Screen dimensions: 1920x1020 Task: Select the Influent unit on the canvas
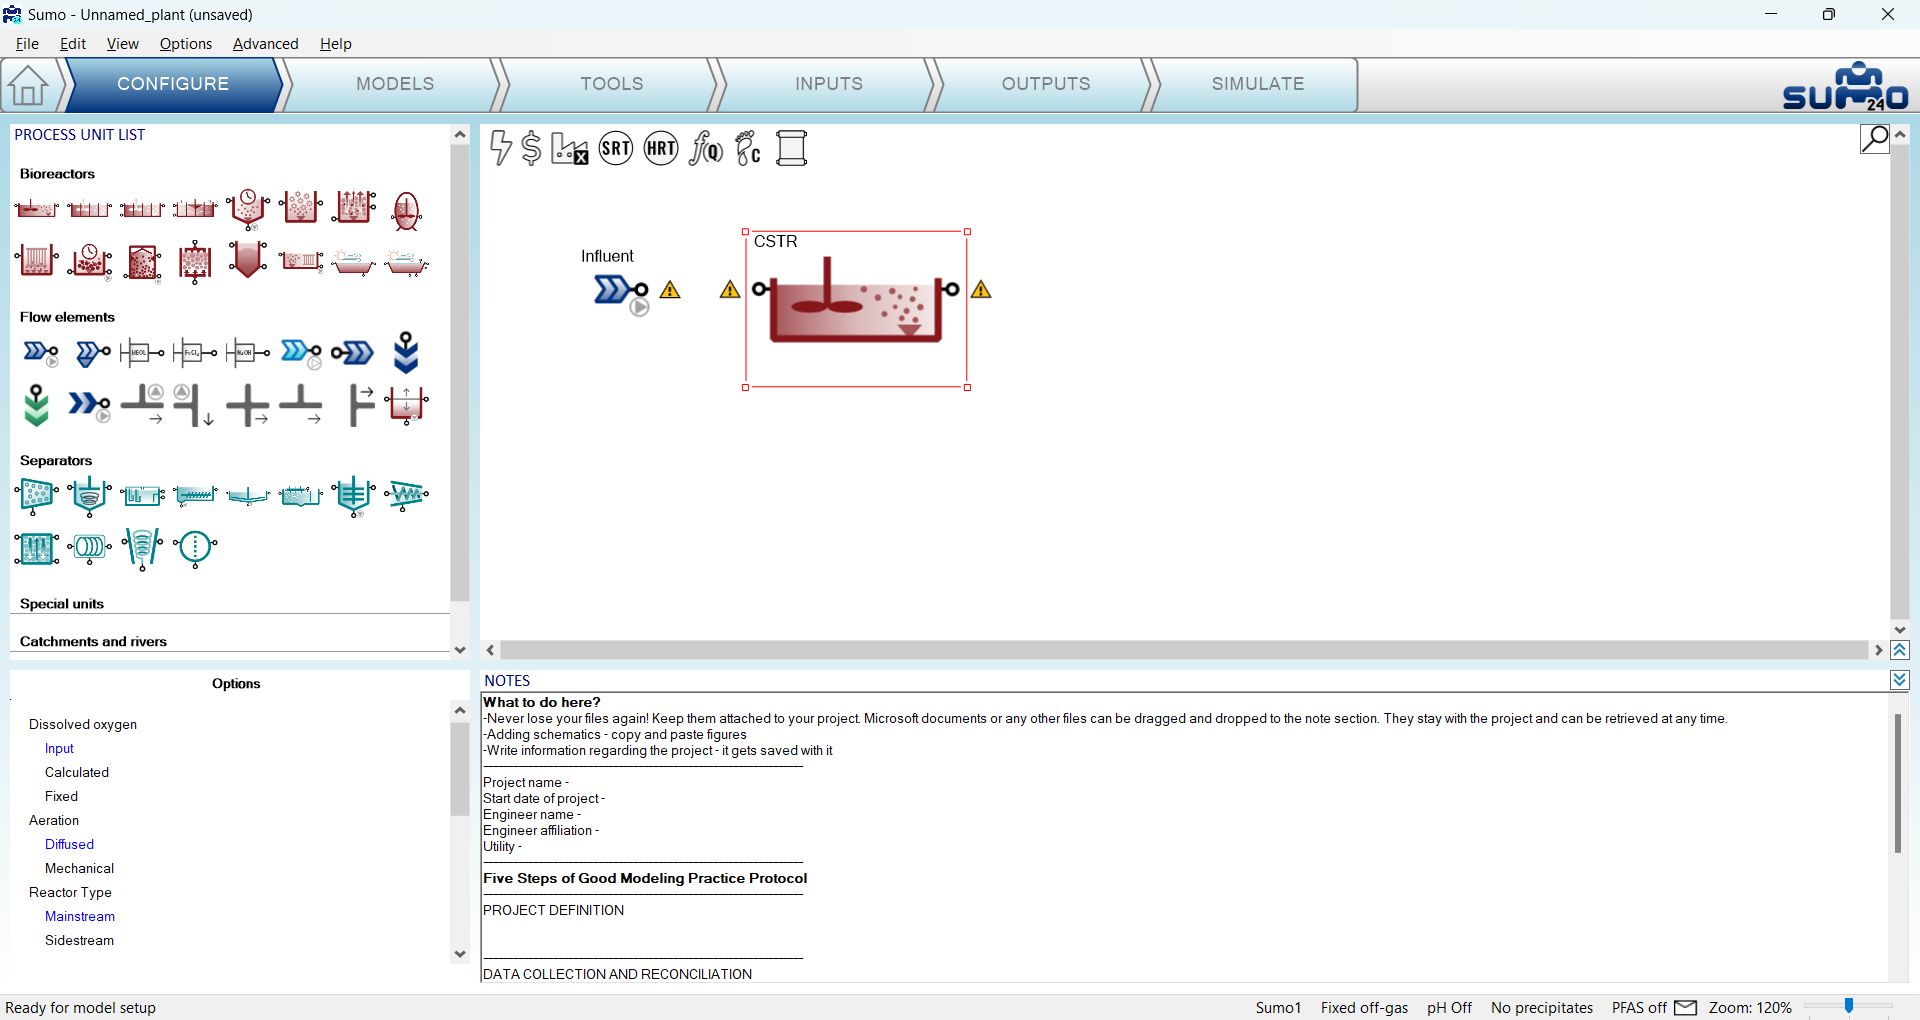pyautogui.click(x=621, y=291)
